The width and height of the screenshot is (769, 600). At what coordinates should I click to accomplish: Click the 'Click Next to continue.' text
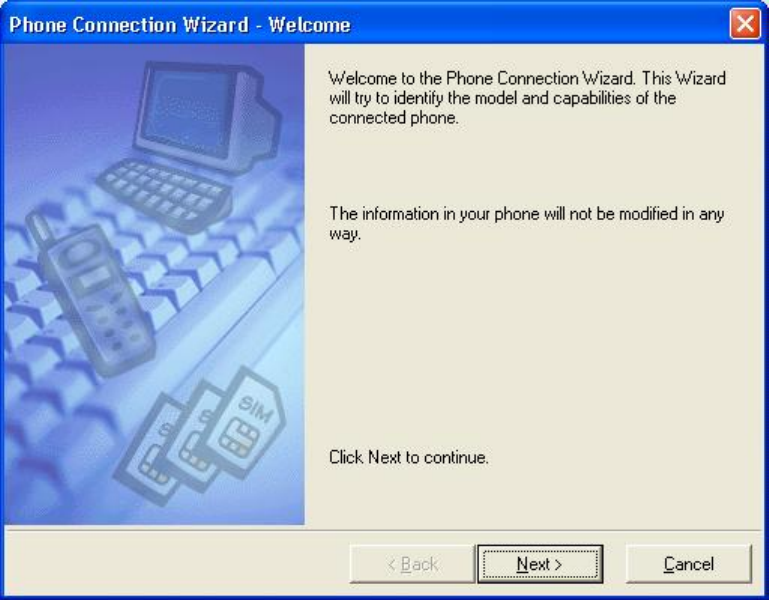(409, 457)
